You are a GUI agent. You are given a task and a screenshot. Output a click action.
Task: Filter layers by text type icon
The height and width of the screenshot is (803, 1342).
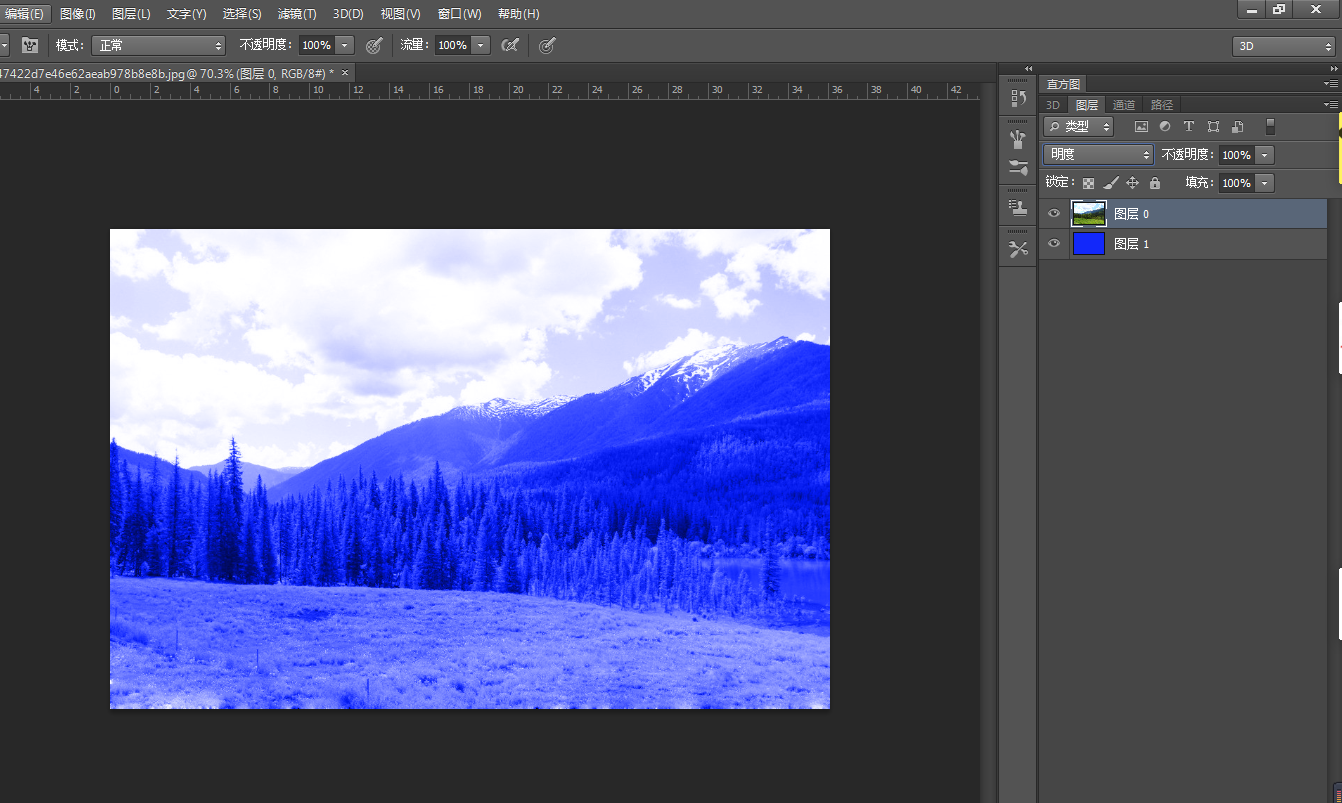tap(1189, 127)
